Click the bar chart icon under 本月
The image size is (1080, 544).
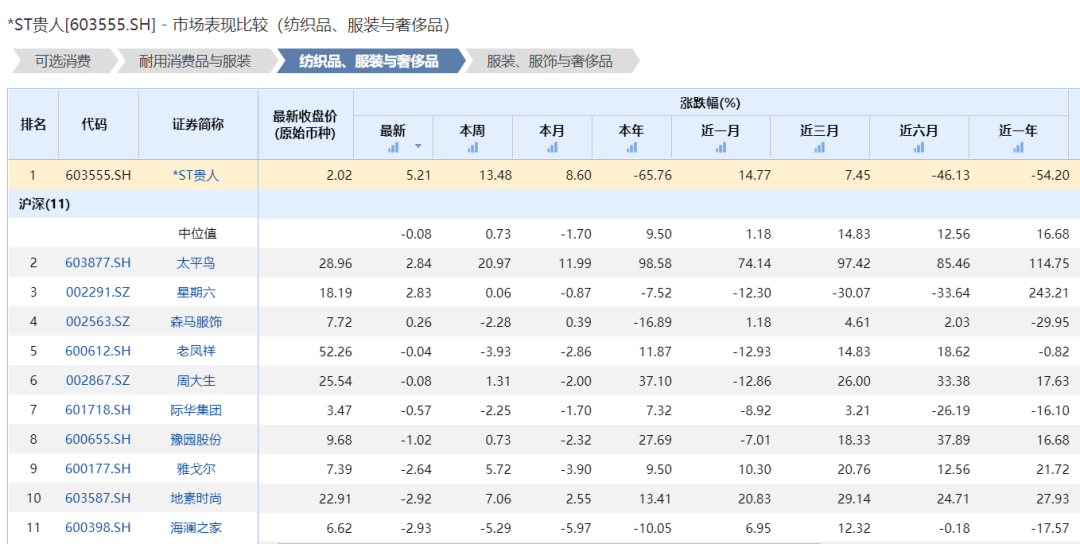pyautogui.click(x=552, y=147)
